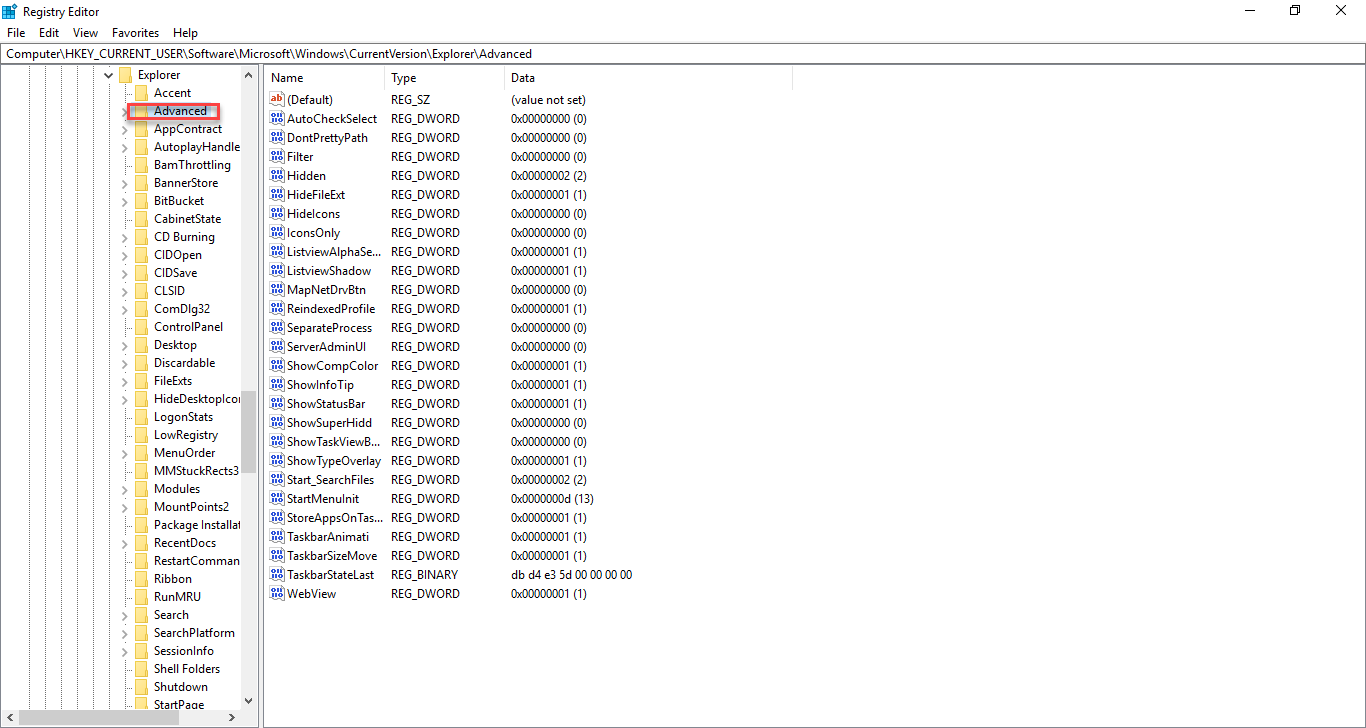Select the BamThrottling key
Viewport: 1366px width, 728px height.
[x=192, y=165]
